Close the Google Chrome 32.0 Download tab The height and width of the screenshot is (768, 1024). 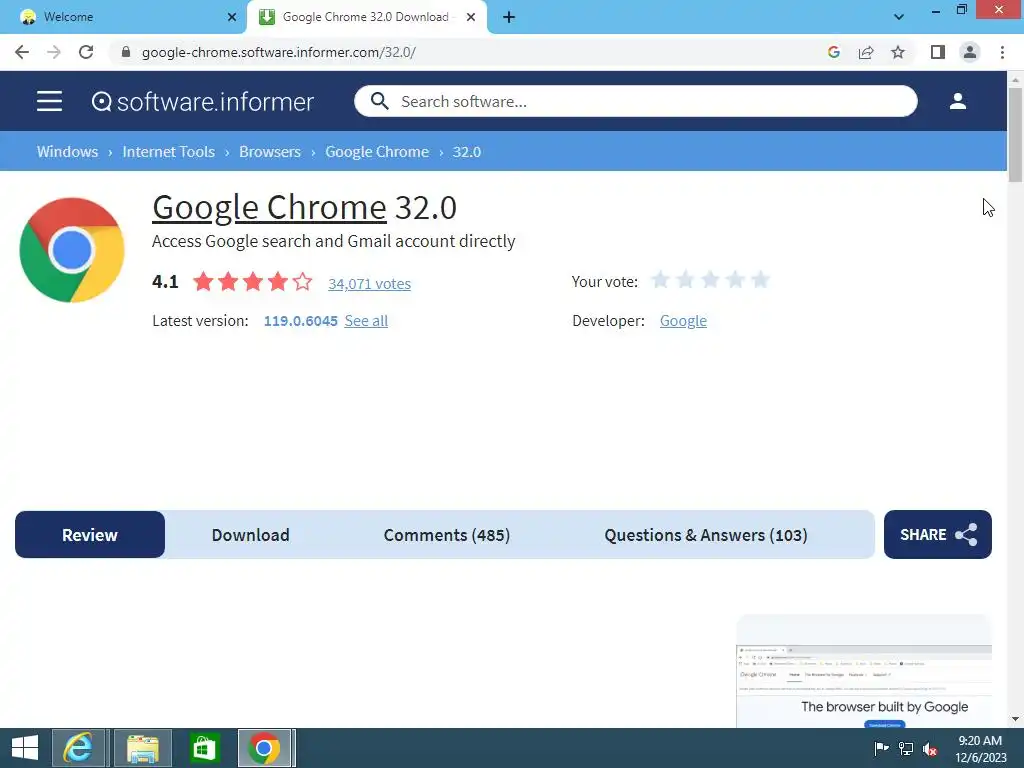pos(471,17)
